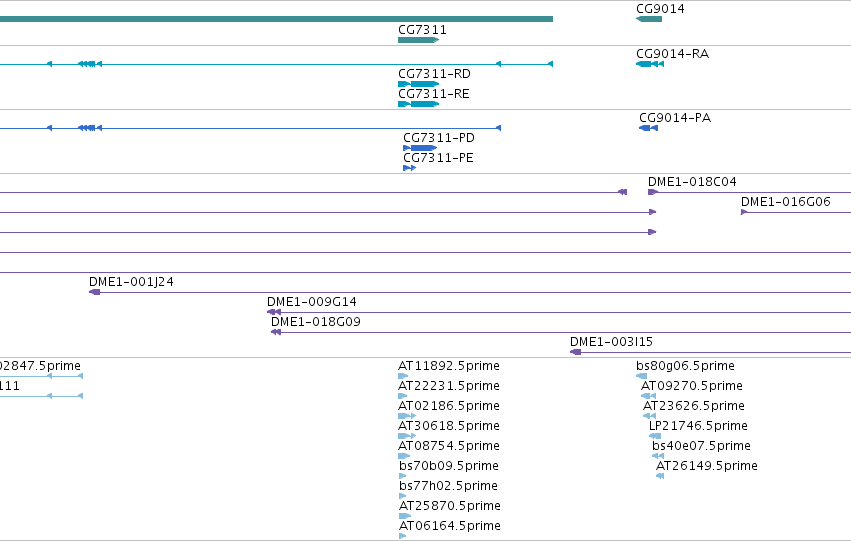Open the CG9014-PA protein label
Viewport: 851px width, 541px height.
(x=675, y=118)
